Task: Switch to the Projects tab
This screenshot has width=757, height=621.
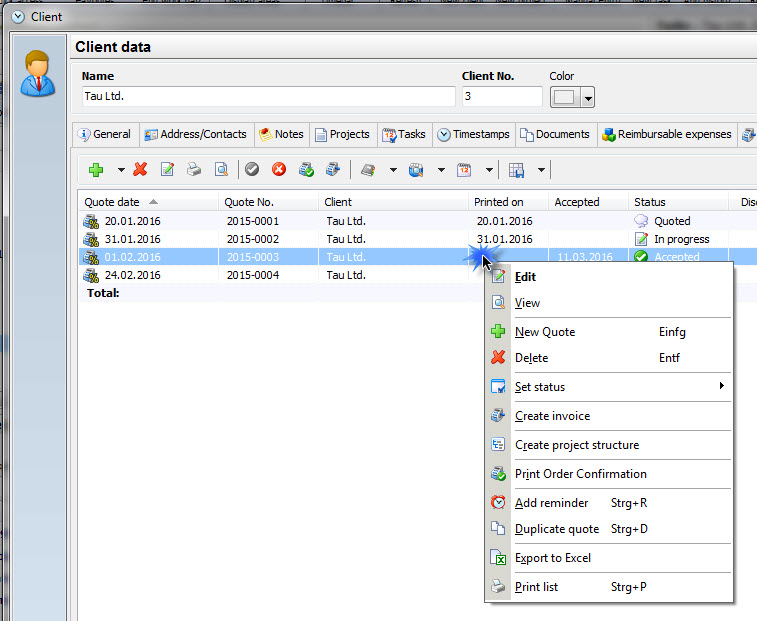Action: coord(342,134)
